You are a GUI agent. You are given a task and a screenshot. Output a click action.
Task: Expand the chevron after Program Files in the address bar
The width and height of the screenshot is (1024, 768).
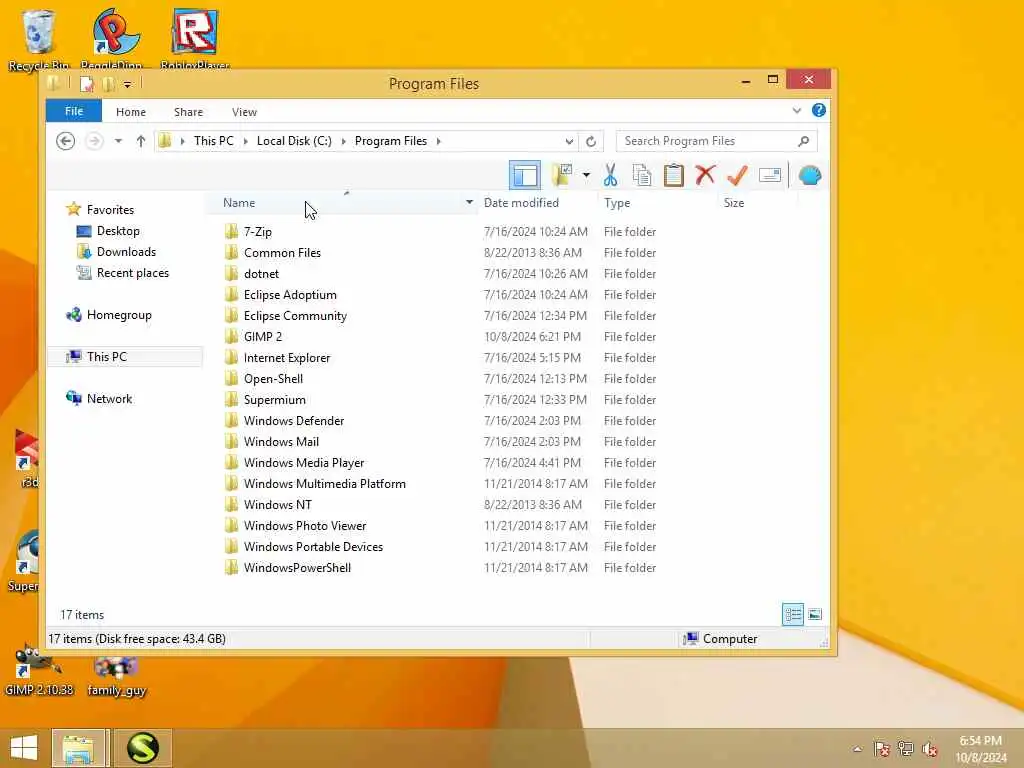(438, 141)
